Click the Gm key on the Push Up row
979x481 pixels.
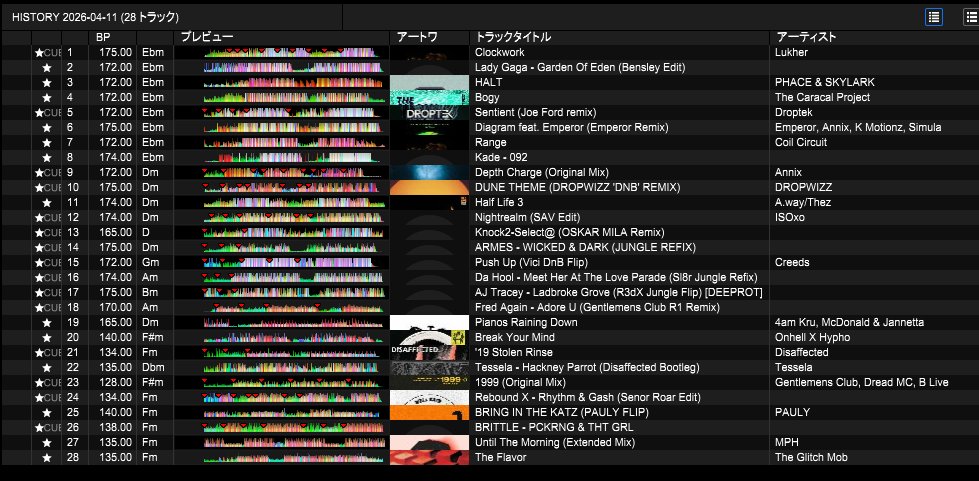pyautogui.click(x=150, y=262)
